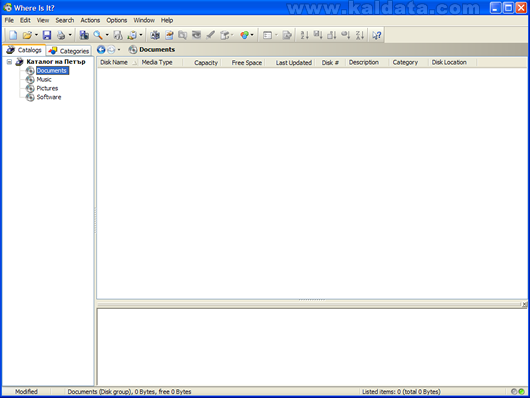The width and height of the screenshot is (530, 398).
Task: Open dropdown arrow beside report generator icon
Action: pos(141,35)
